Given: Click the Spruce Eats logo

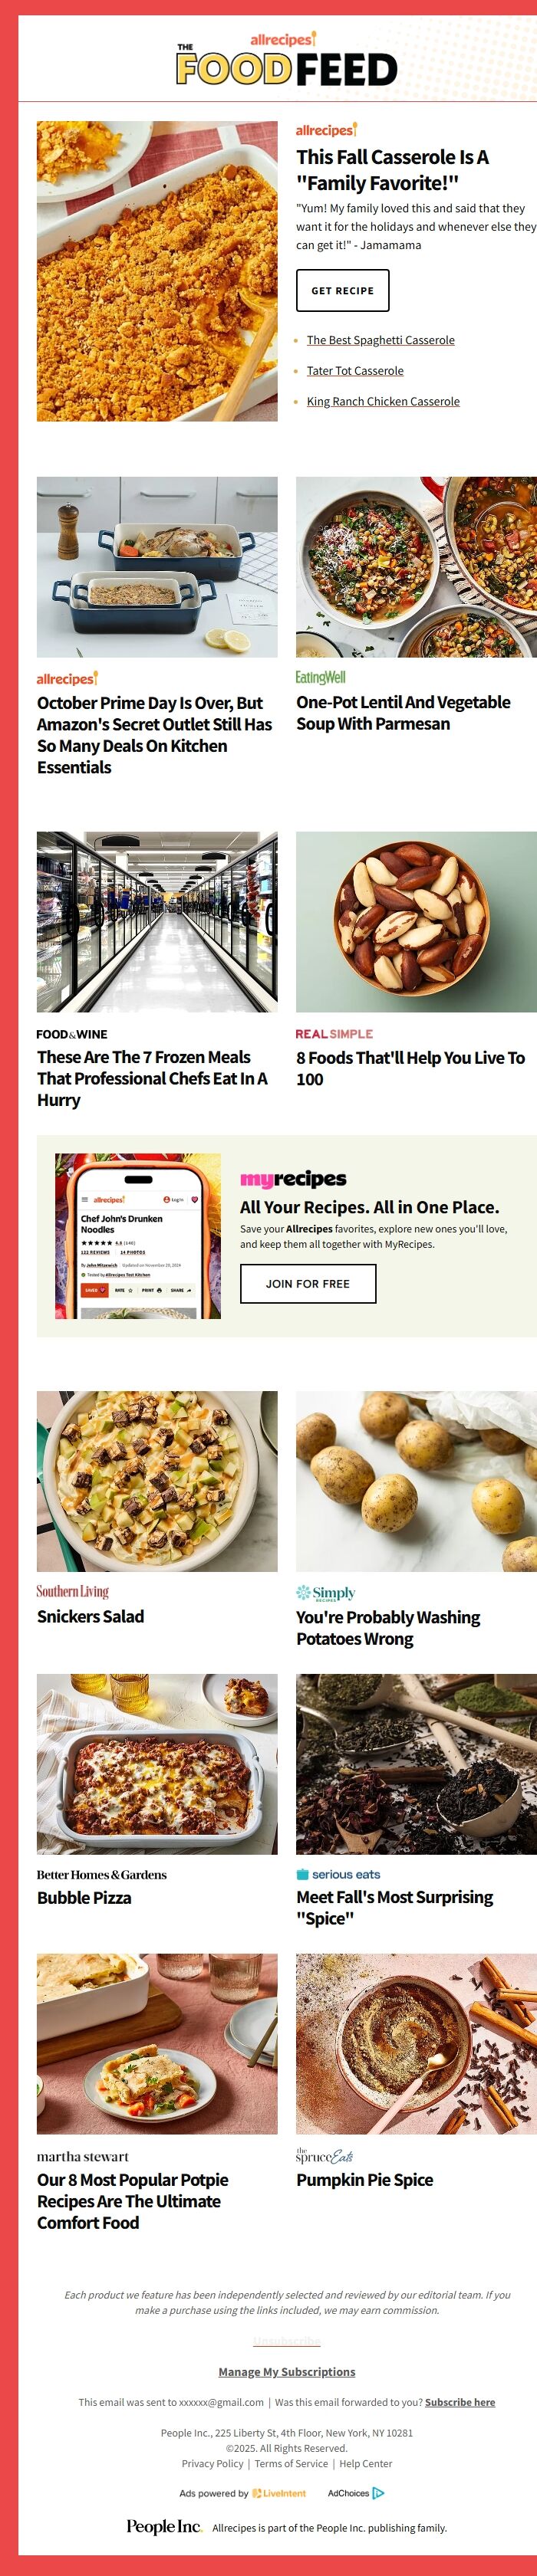Looking at the screenshot, I should pyautogui.click(x=324, y=2155).
